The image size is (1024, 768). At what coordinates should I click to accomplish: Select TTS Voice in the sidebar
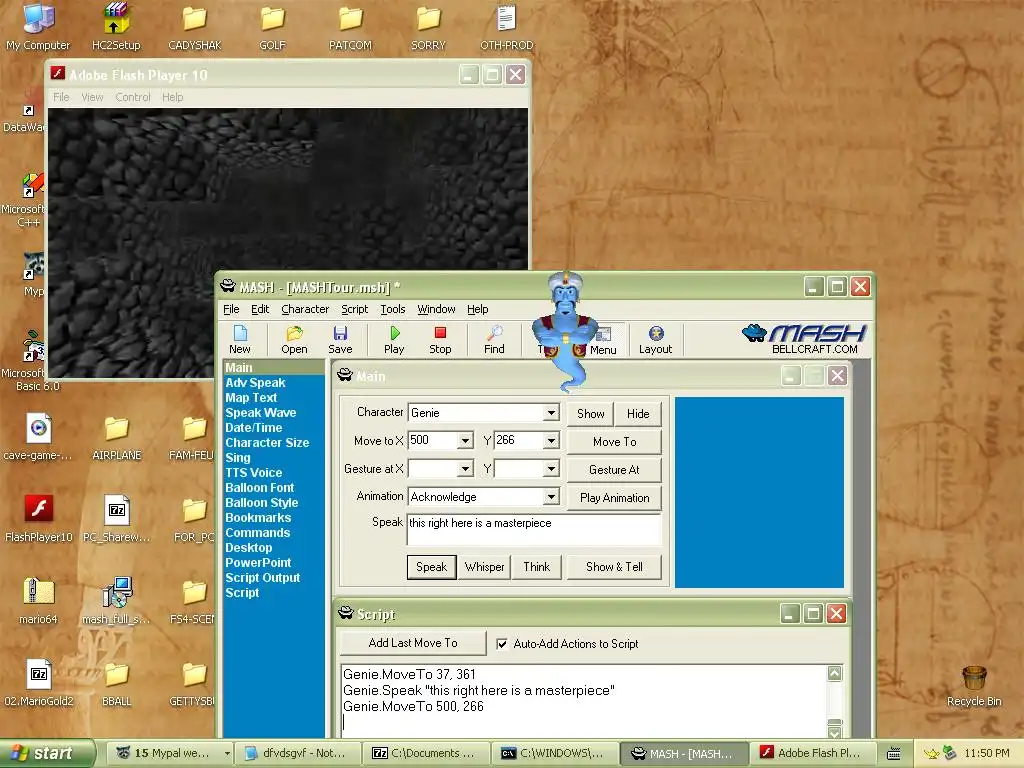[x=253, y=473]
